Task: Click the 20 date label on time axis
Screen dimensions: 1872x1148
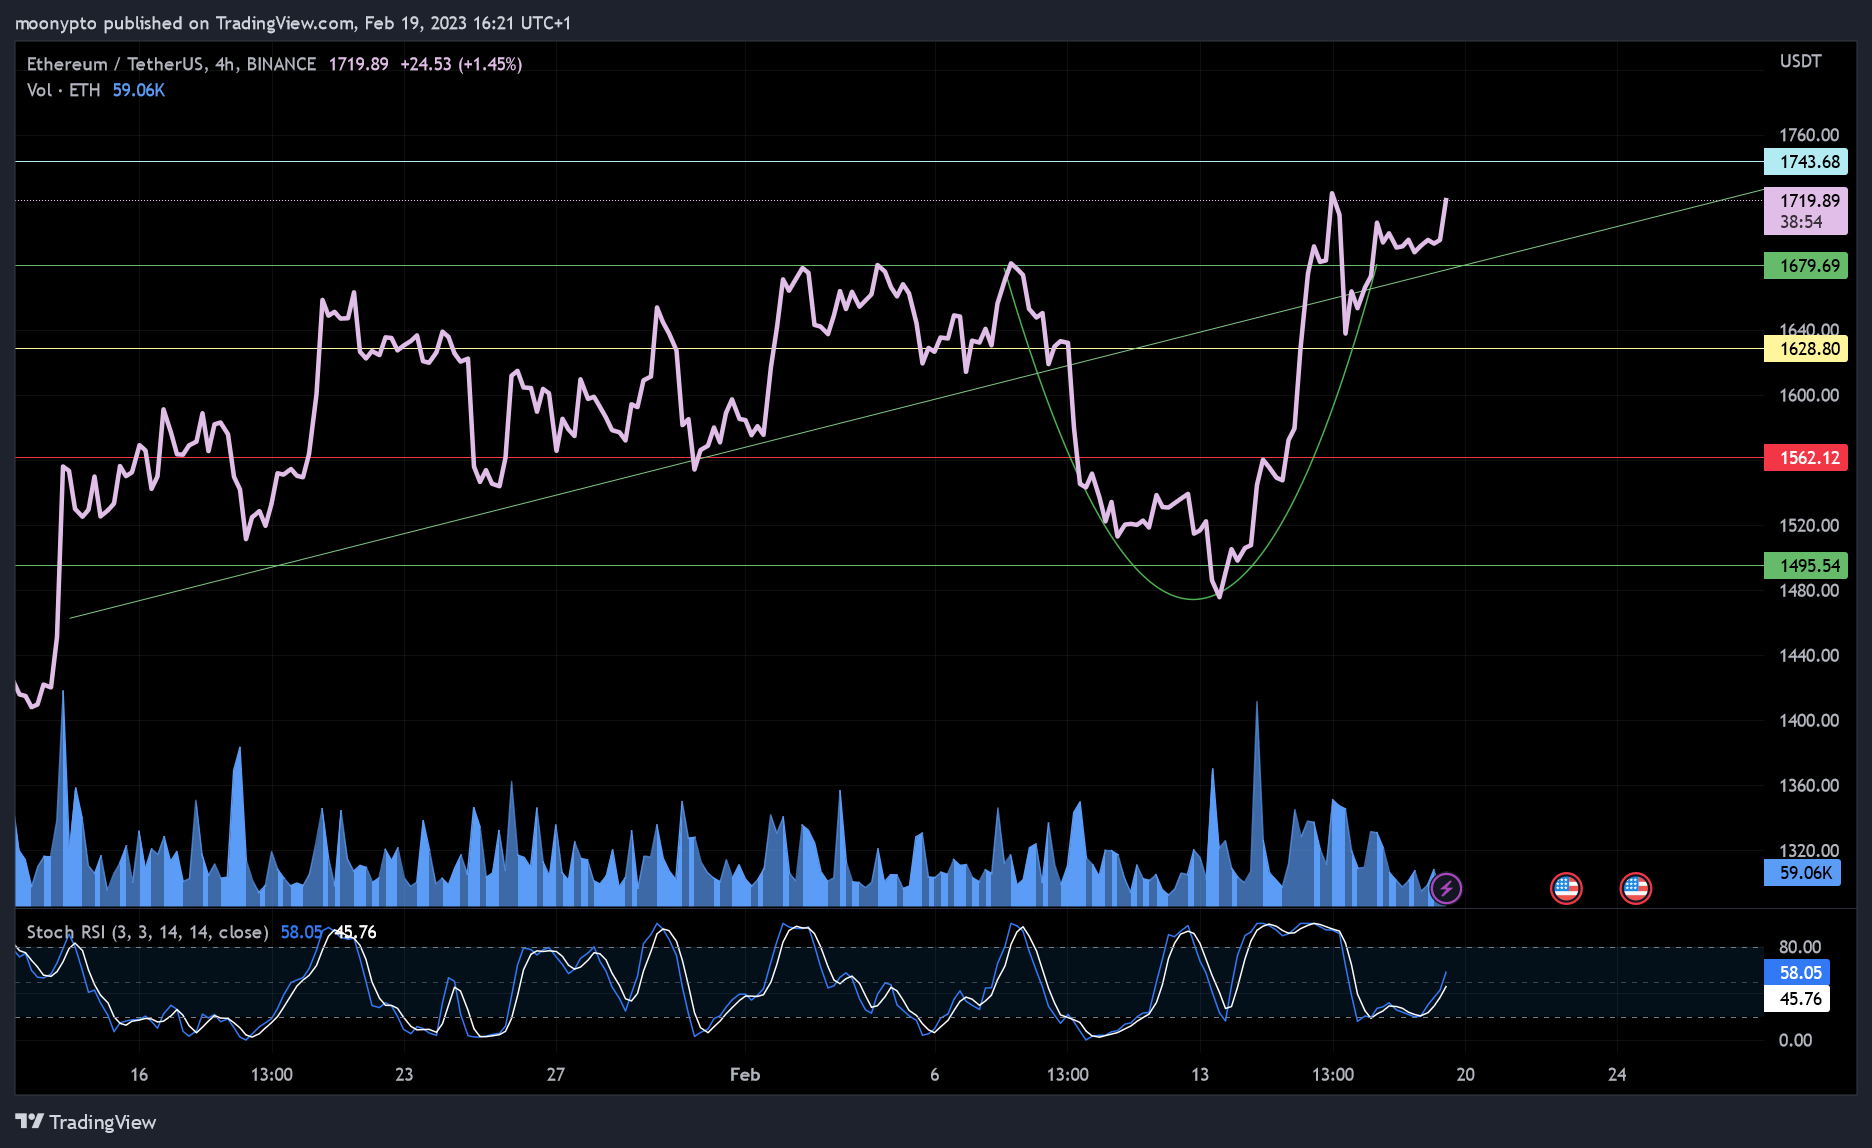Action: click(x=1465, y=1075)
